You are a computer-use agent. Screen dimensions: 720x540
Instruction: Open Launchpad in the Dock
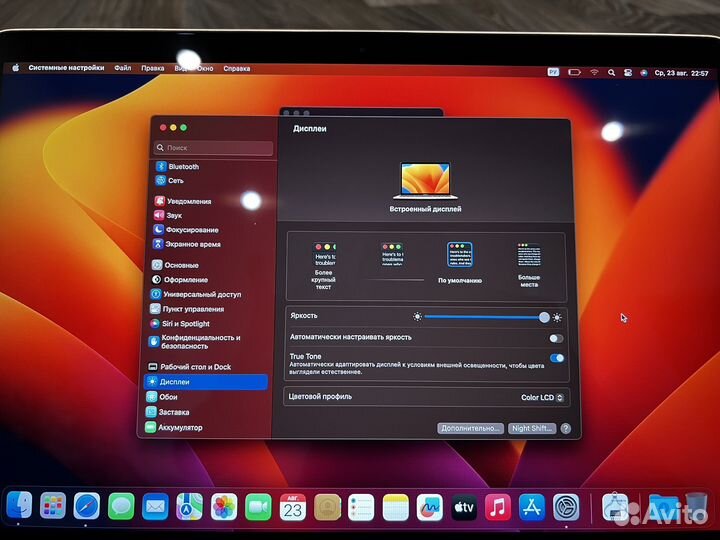53,506
